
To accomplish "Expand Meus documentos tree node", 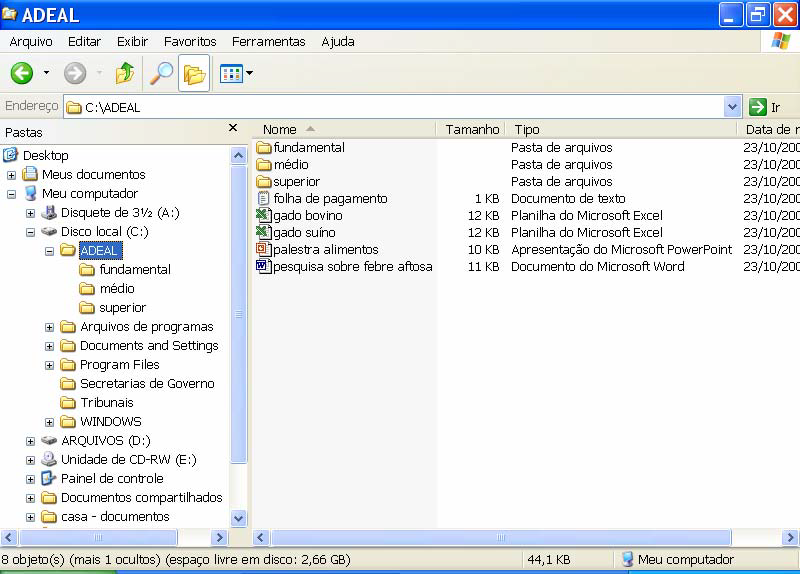I will pos(11,175).
